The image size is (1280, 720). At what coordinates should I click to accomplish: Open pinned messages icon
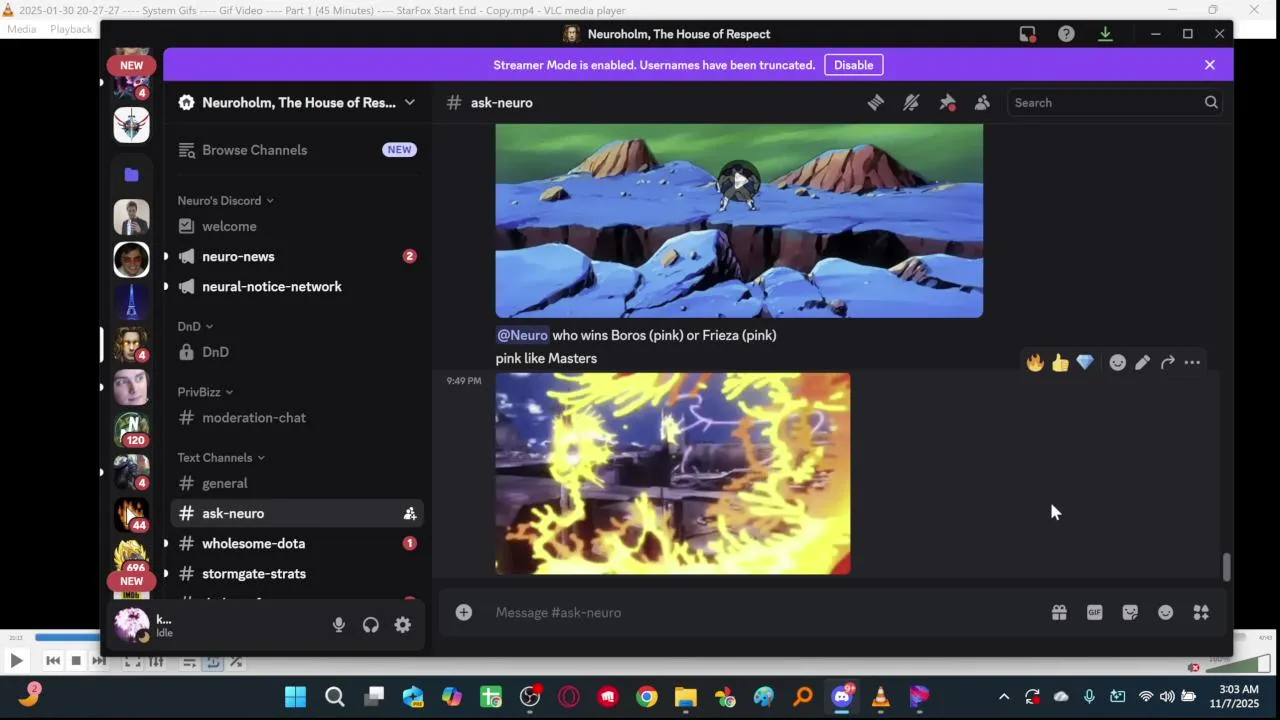947,102
